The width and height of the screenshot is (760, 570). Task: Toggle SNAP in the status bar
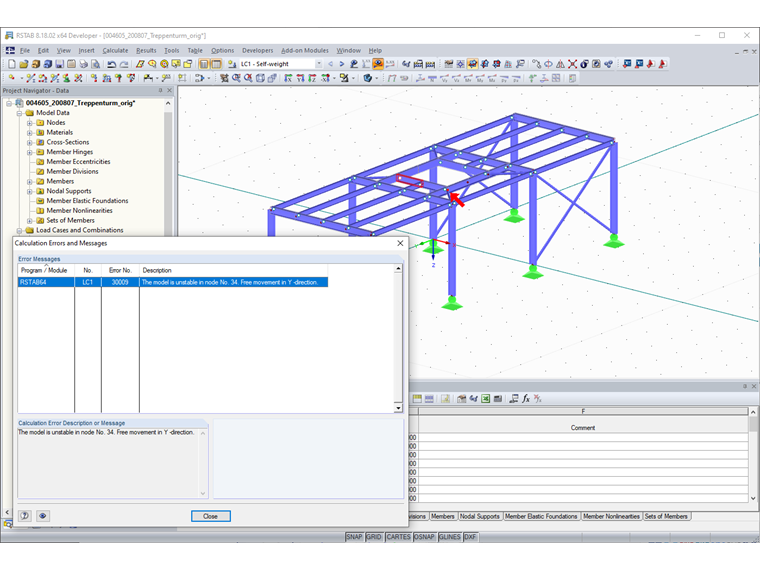354,537
